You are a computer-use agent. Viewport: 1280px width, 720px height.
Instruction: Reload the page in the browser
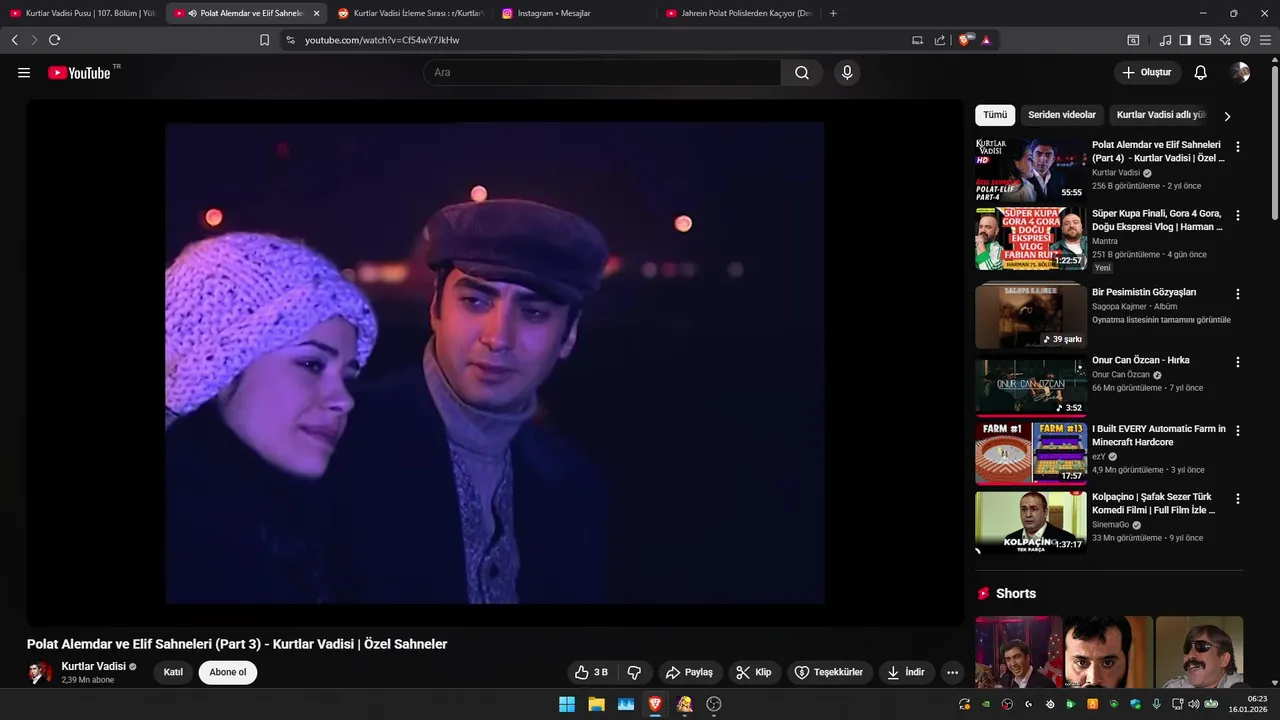click(54, 40)
